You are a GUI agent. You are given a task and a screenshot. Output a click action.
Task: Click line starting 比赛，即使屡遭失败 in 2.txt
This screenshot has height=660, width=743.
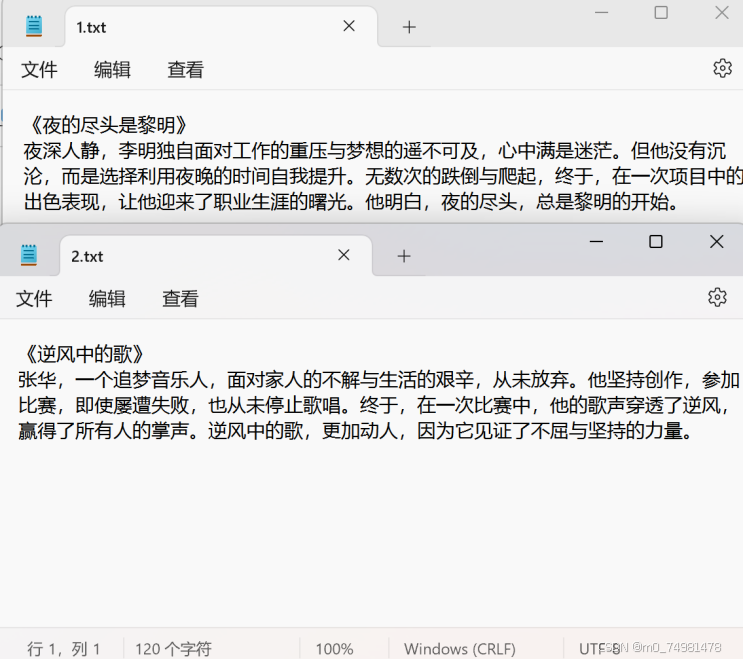tap(374, 405)
